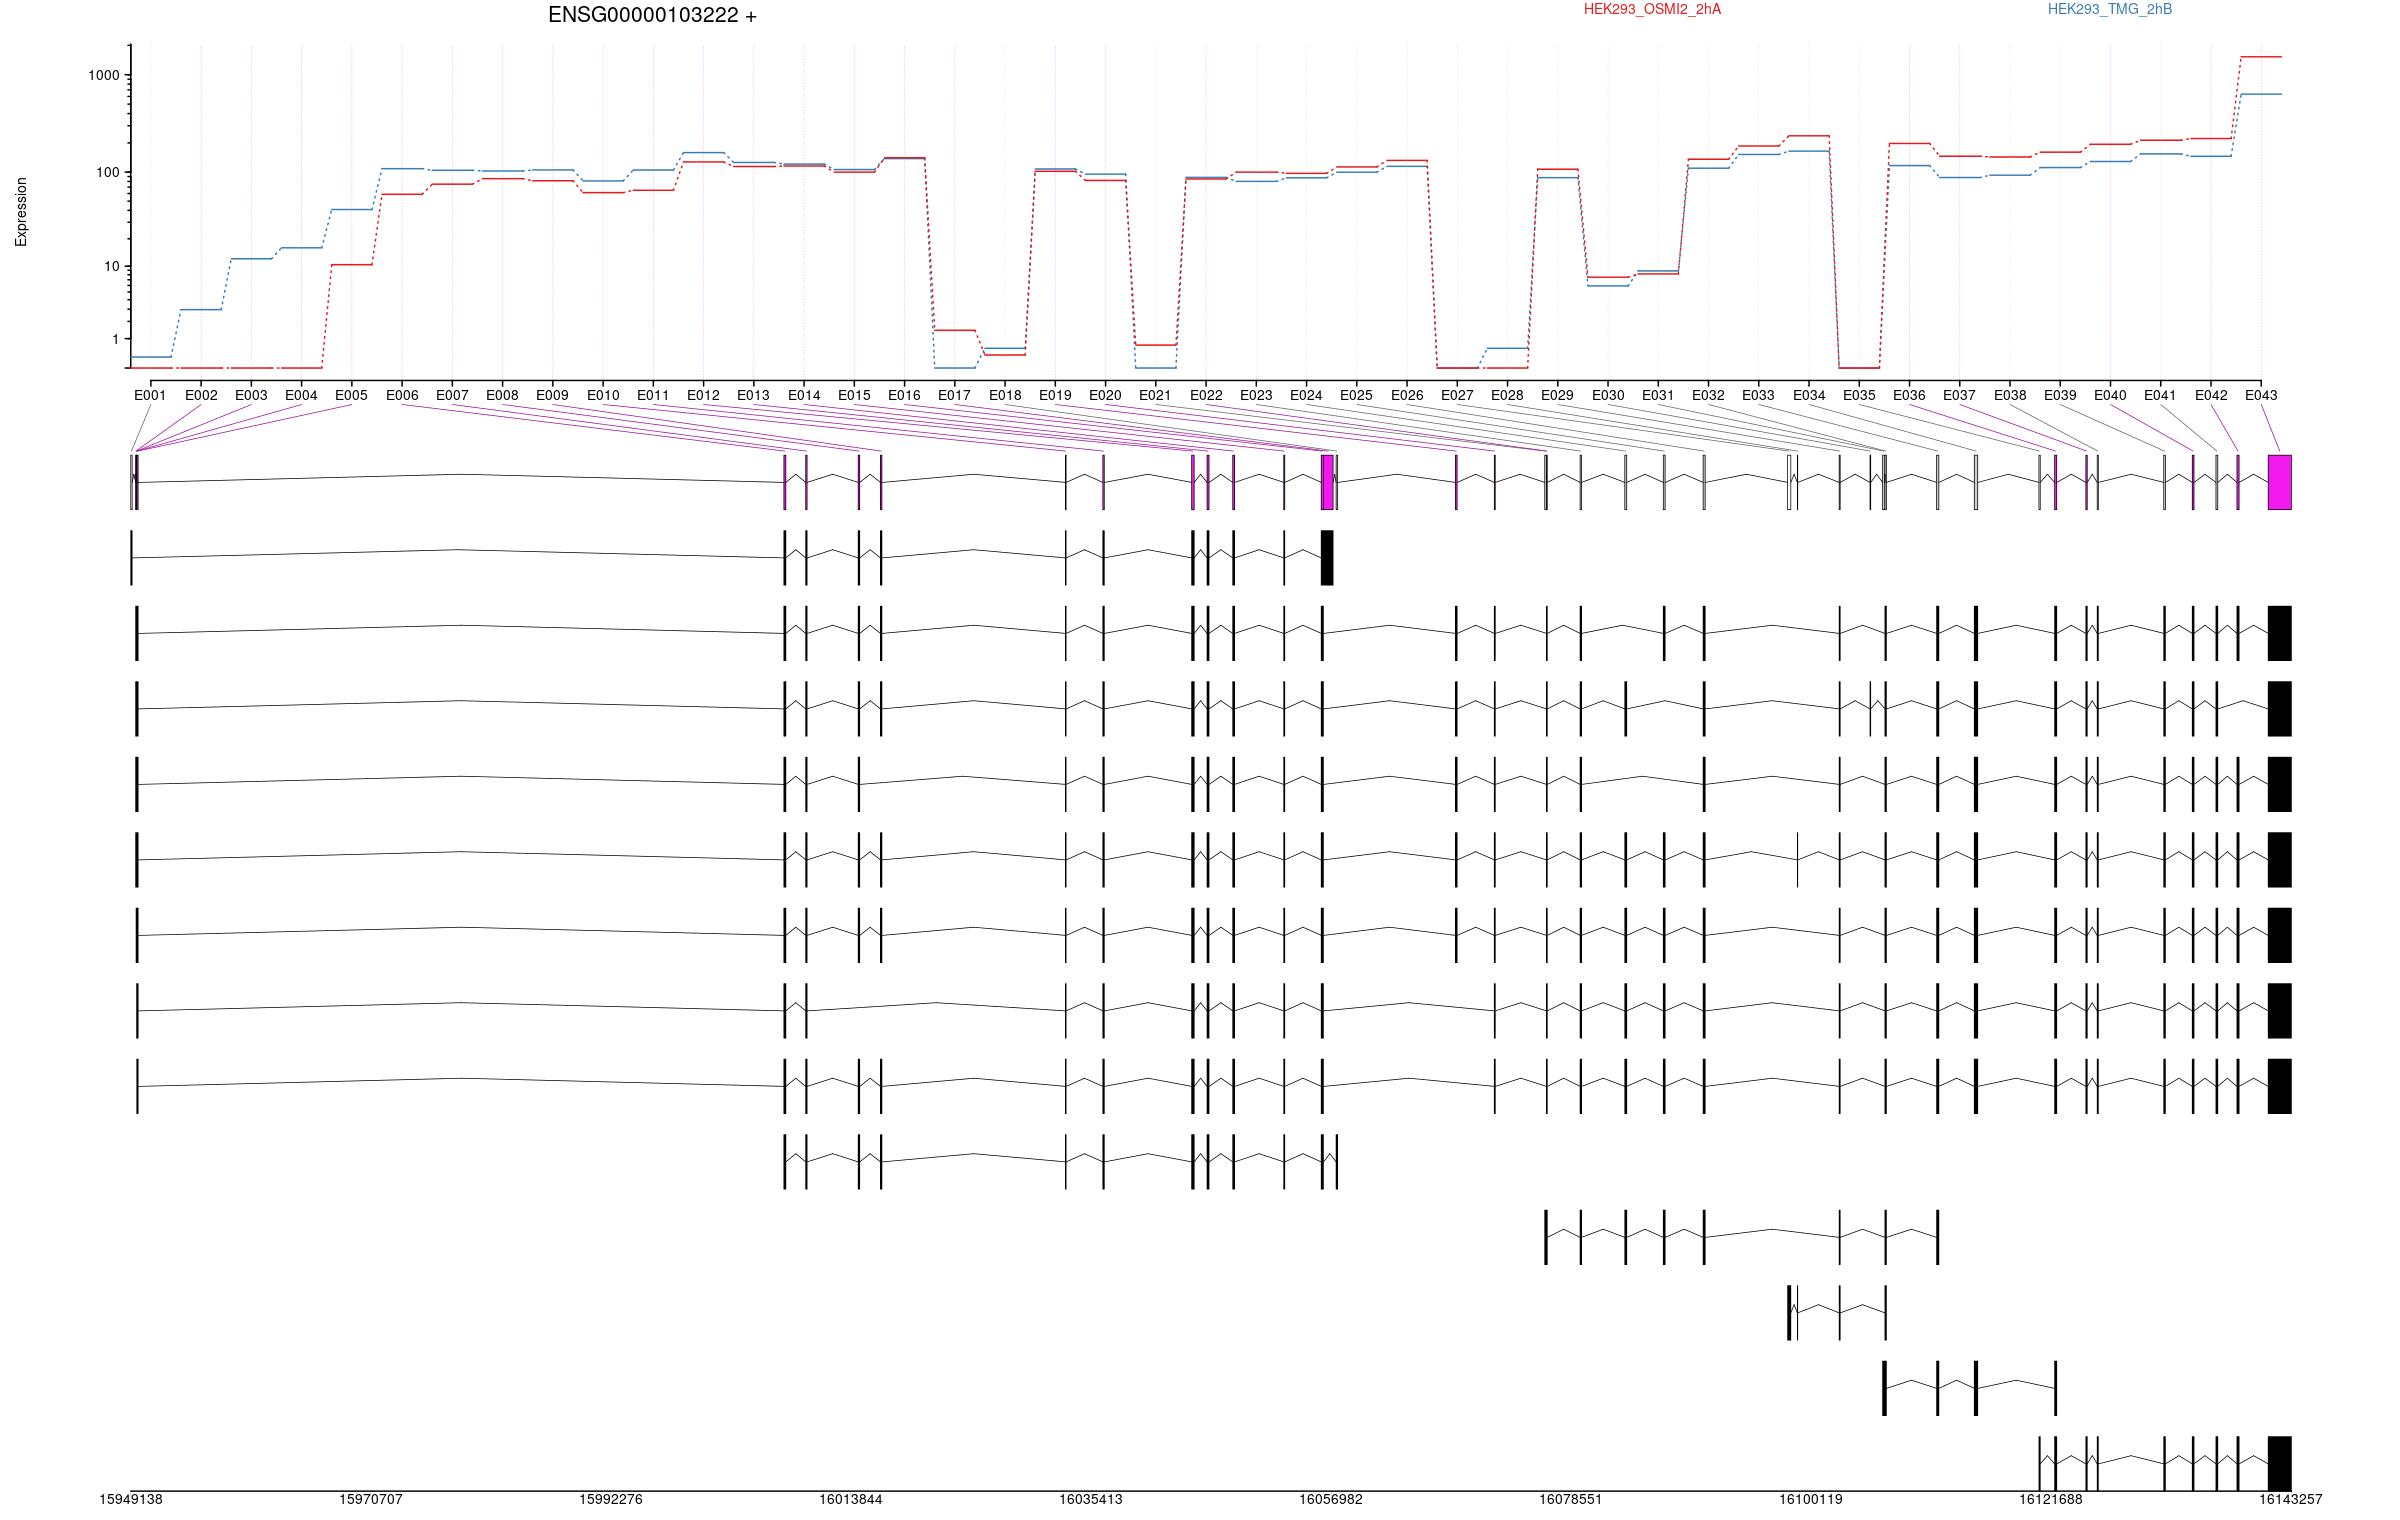2400x1520 pixels.
Task: Click exon bin label E024
Action: click(1306, 395)
